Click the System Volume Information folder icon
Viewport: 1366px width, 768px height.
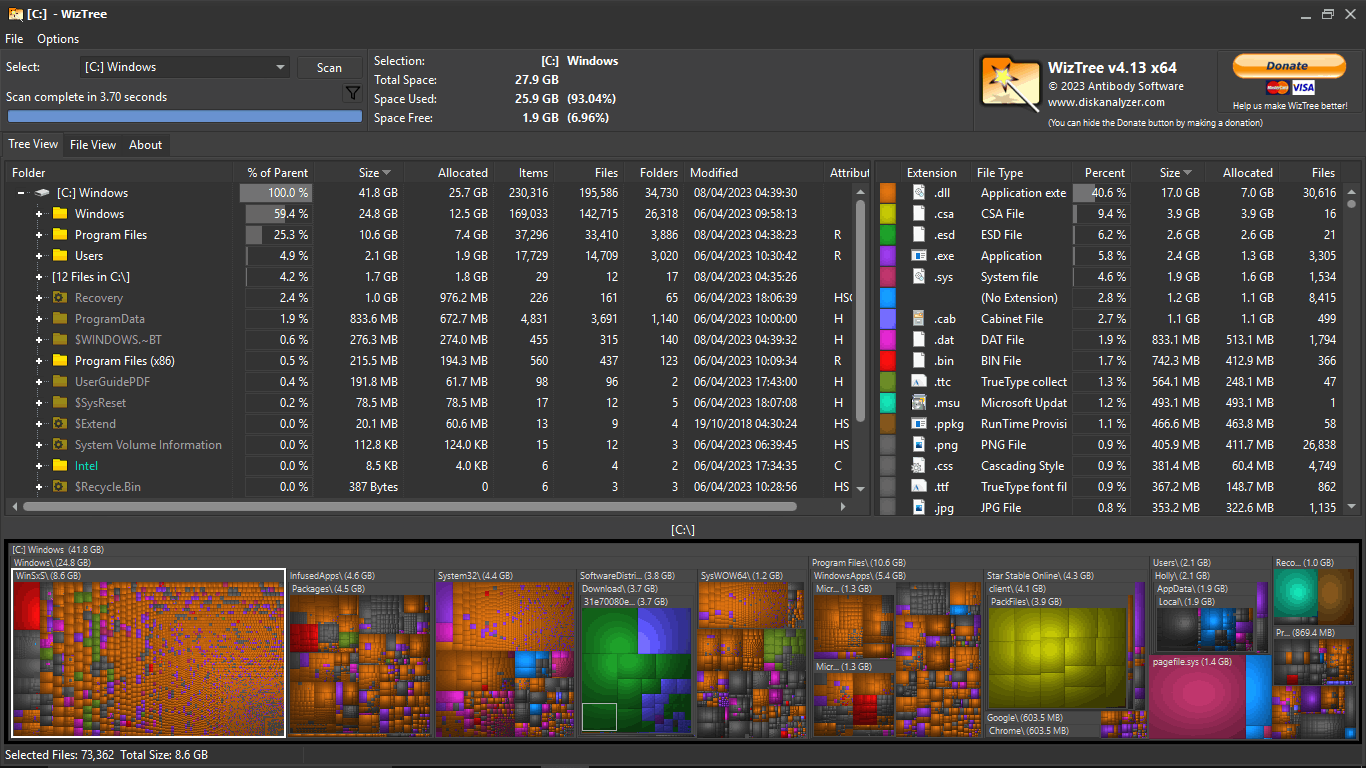(60, 445)
